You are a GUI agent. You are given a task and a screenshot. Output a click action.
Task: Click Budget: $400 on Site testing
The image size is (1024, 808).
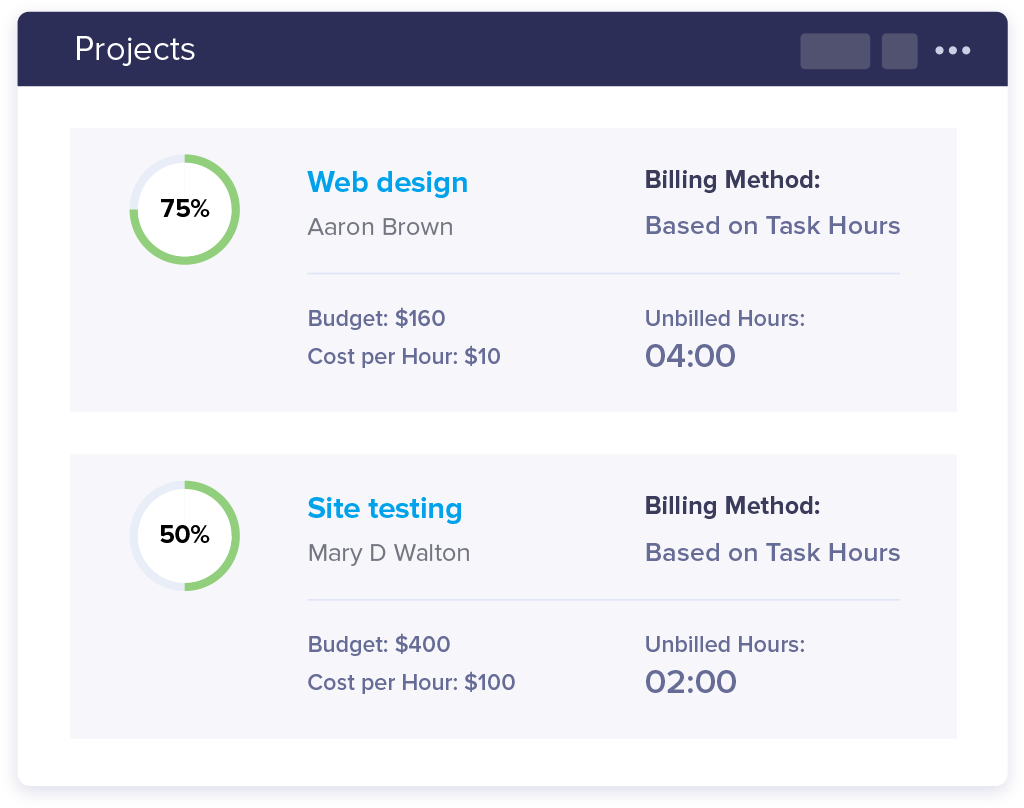(x=378, y=644)
